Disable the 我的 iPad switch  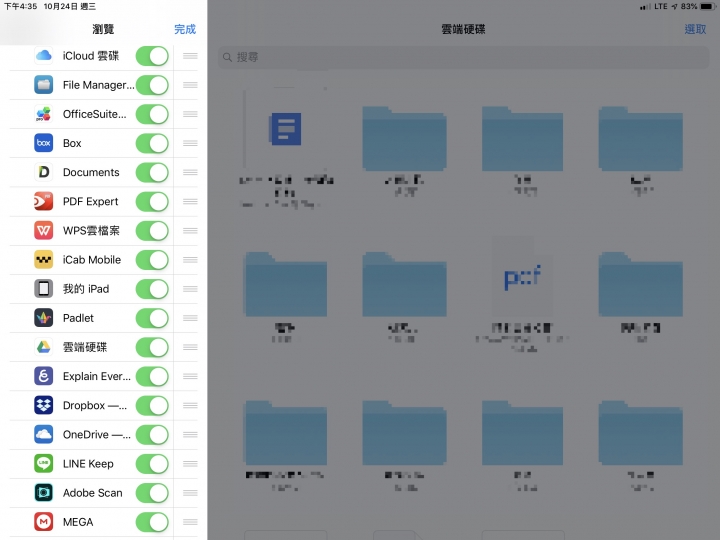pyautogui.click(x=152, y=289)
